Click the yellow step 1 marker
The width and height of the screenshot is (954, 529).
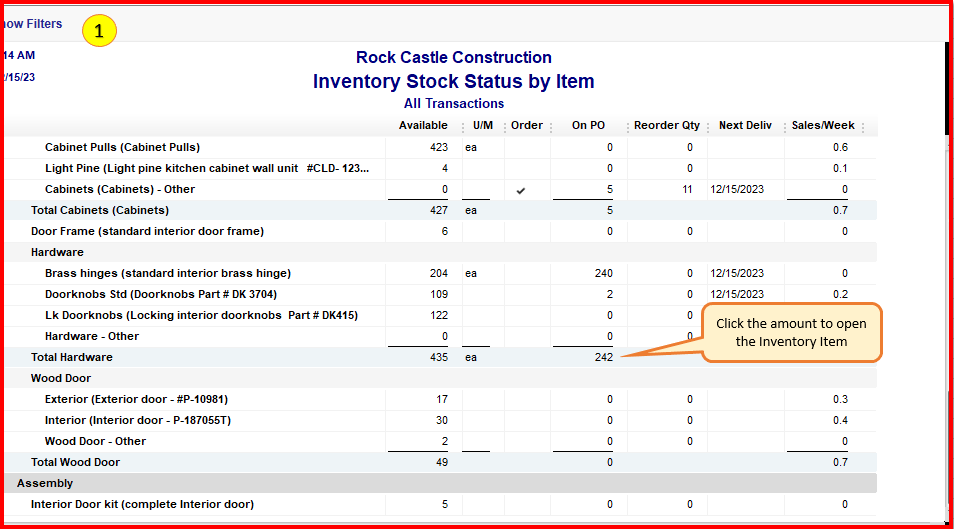99,30
